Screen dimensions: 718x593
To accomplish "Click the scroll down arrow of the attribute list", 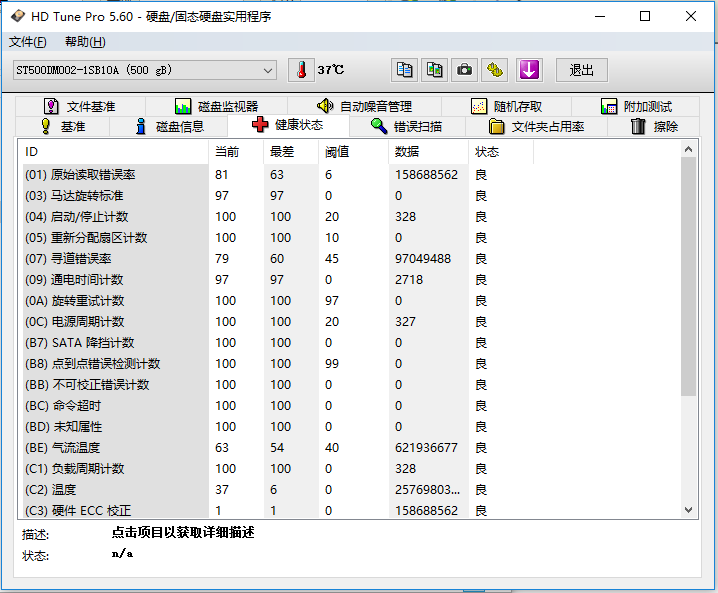I will [x=688, y=510].
